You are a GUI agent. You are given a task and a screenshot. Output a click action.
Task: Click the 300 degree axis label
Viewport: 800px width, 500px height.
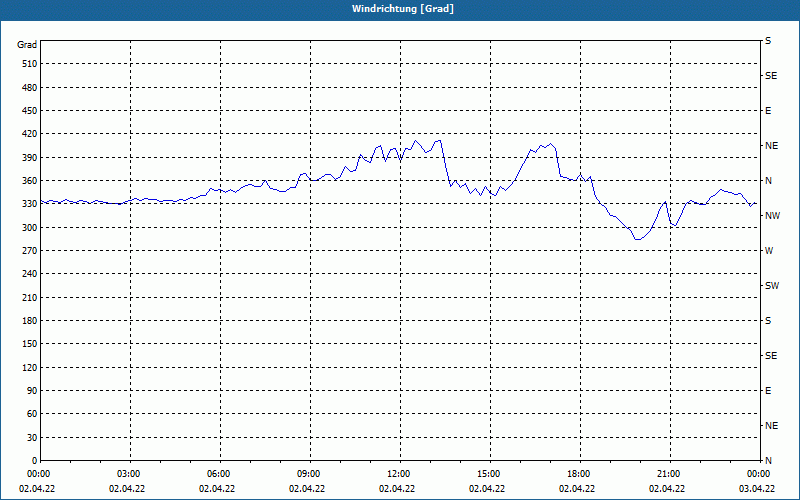30,228
